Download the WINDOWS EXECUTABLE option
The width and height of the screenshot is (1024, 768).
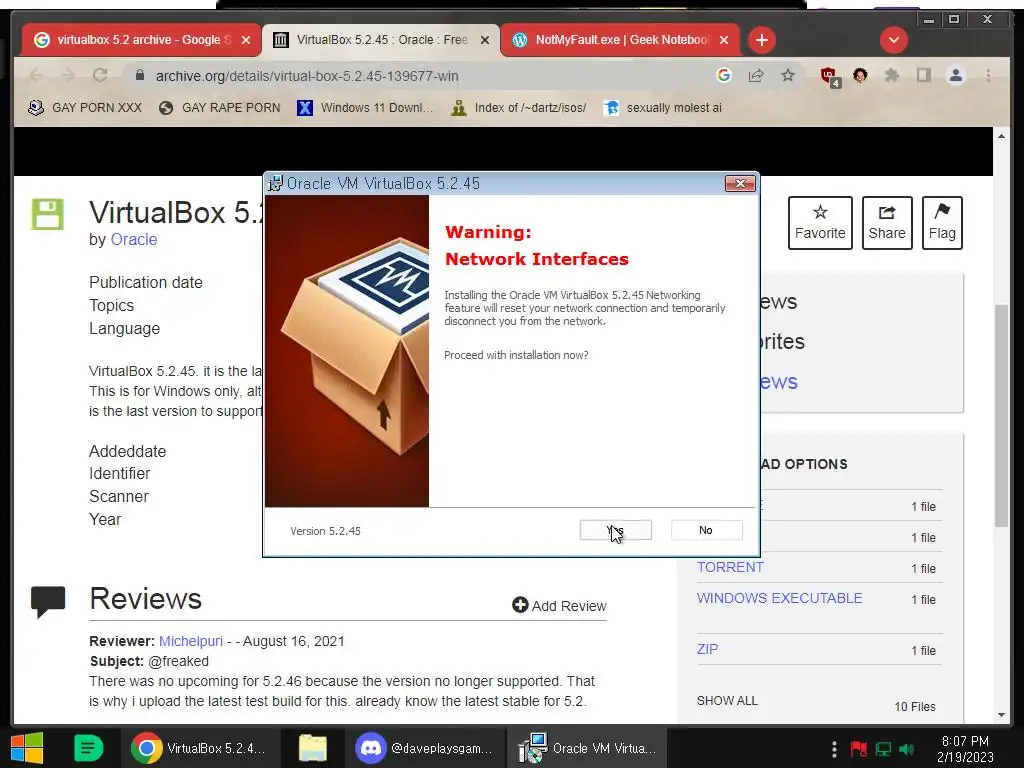click(780, 598)
